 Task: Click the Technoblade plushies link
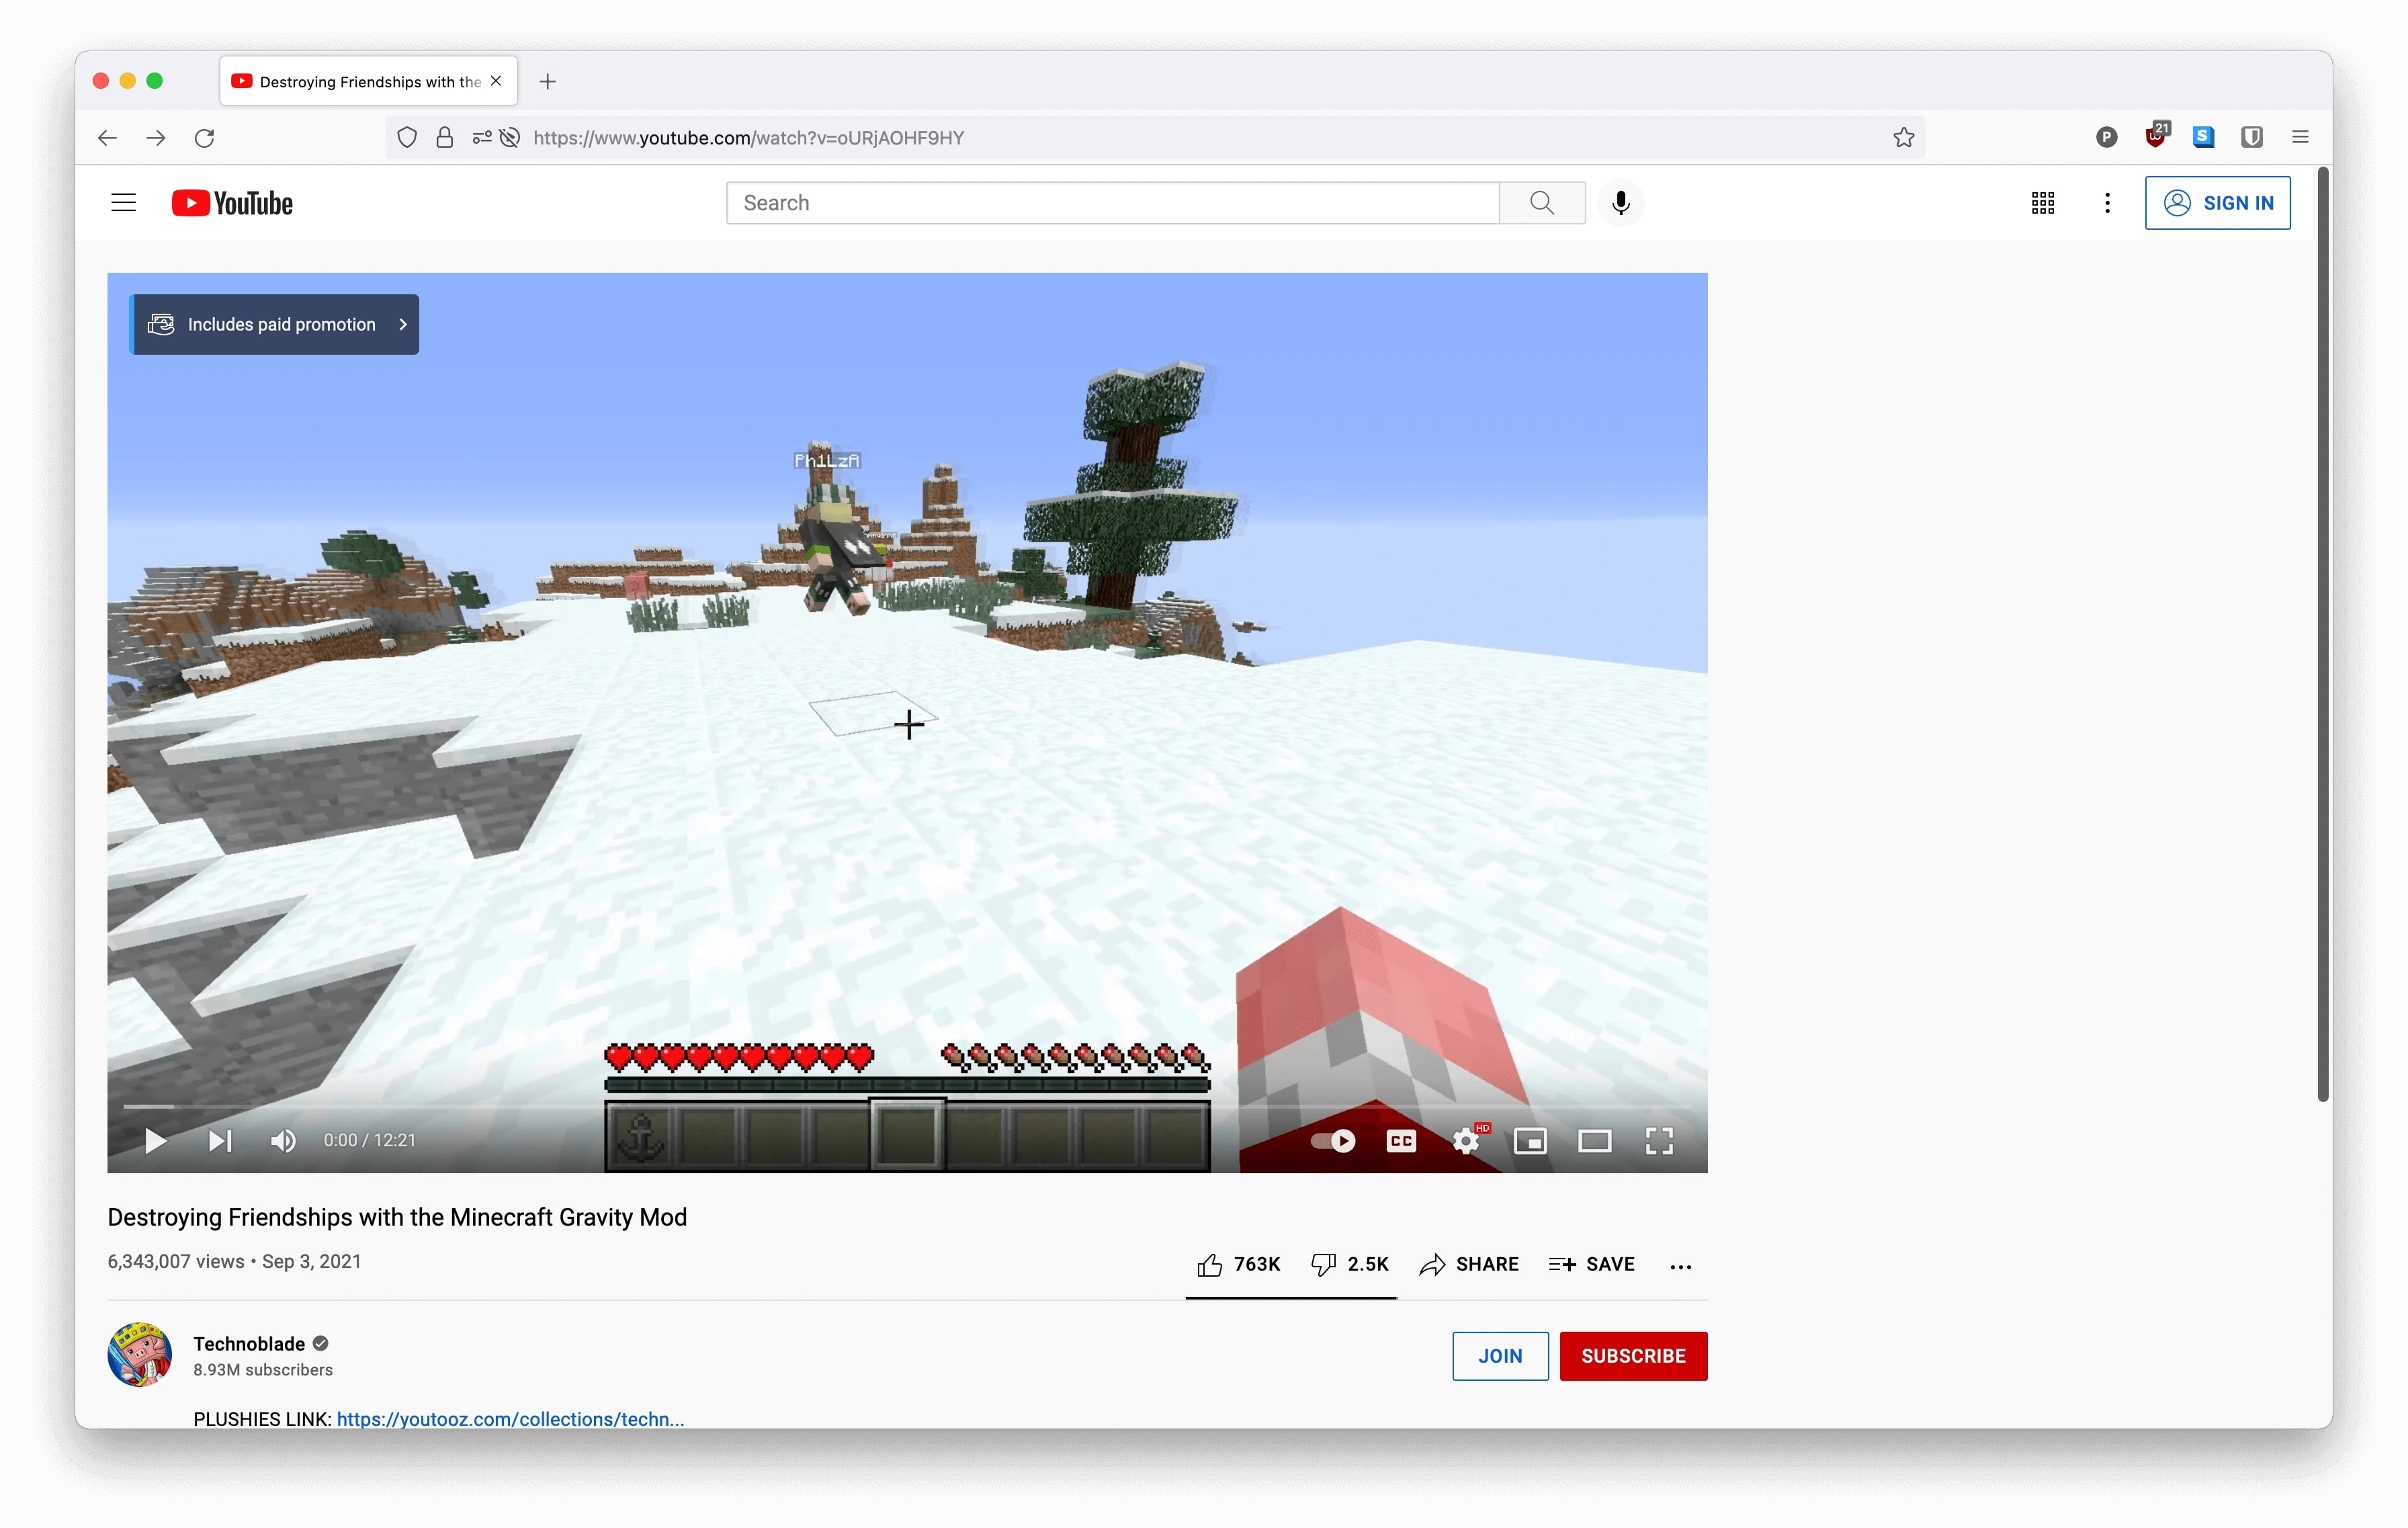[x=509, y=1419]
